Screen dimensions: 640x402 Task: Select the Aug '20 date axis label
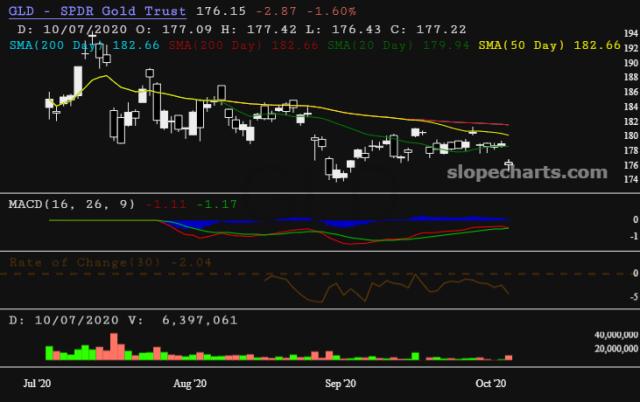(x=189, y=383)
